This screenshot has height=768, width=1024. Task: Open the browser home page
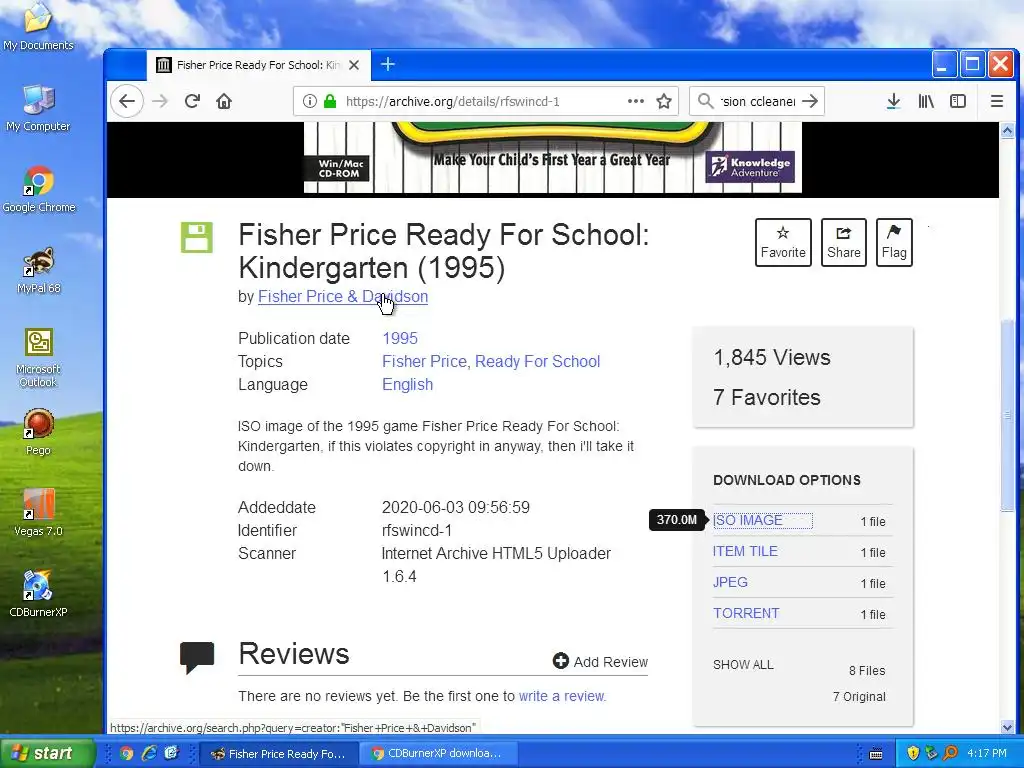(x=224, y=101)
